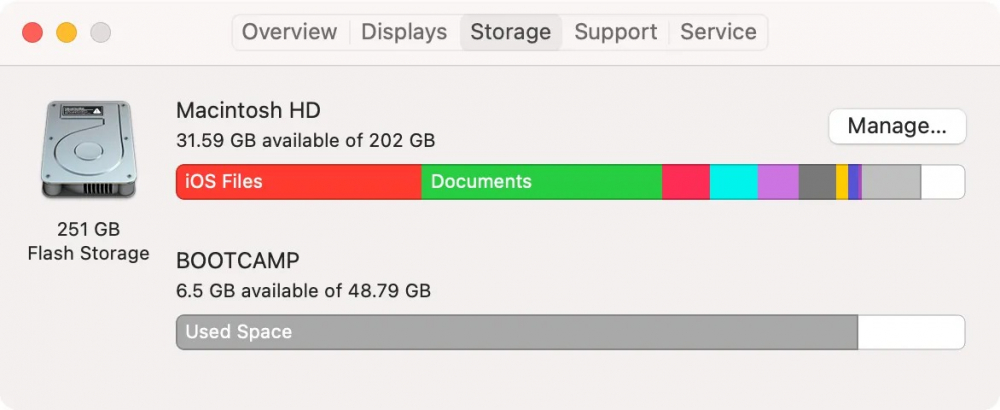The width and height of the screenshot is (1000, 410).
Task: Select the Storage tab
Action: point(510,32)
